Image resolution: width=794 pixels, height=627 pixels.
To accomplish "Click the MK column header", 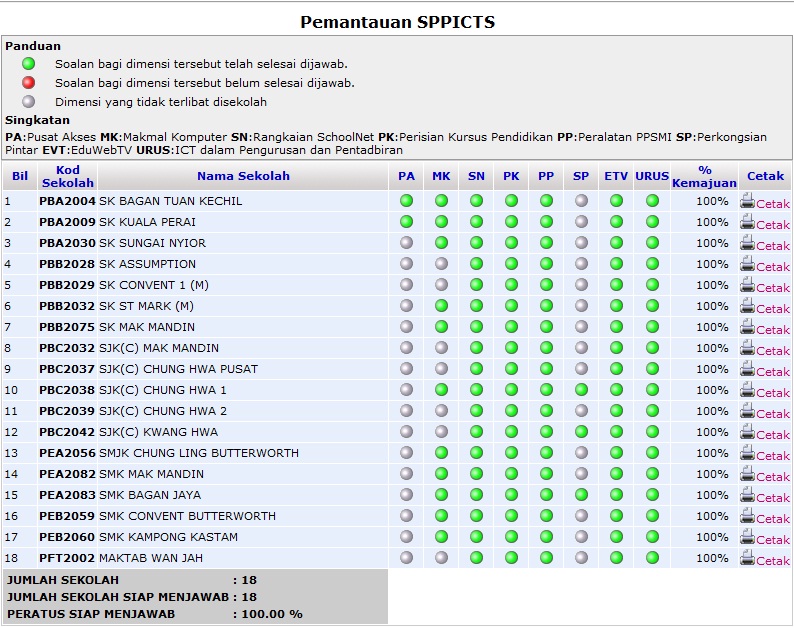I will point(441,176).
